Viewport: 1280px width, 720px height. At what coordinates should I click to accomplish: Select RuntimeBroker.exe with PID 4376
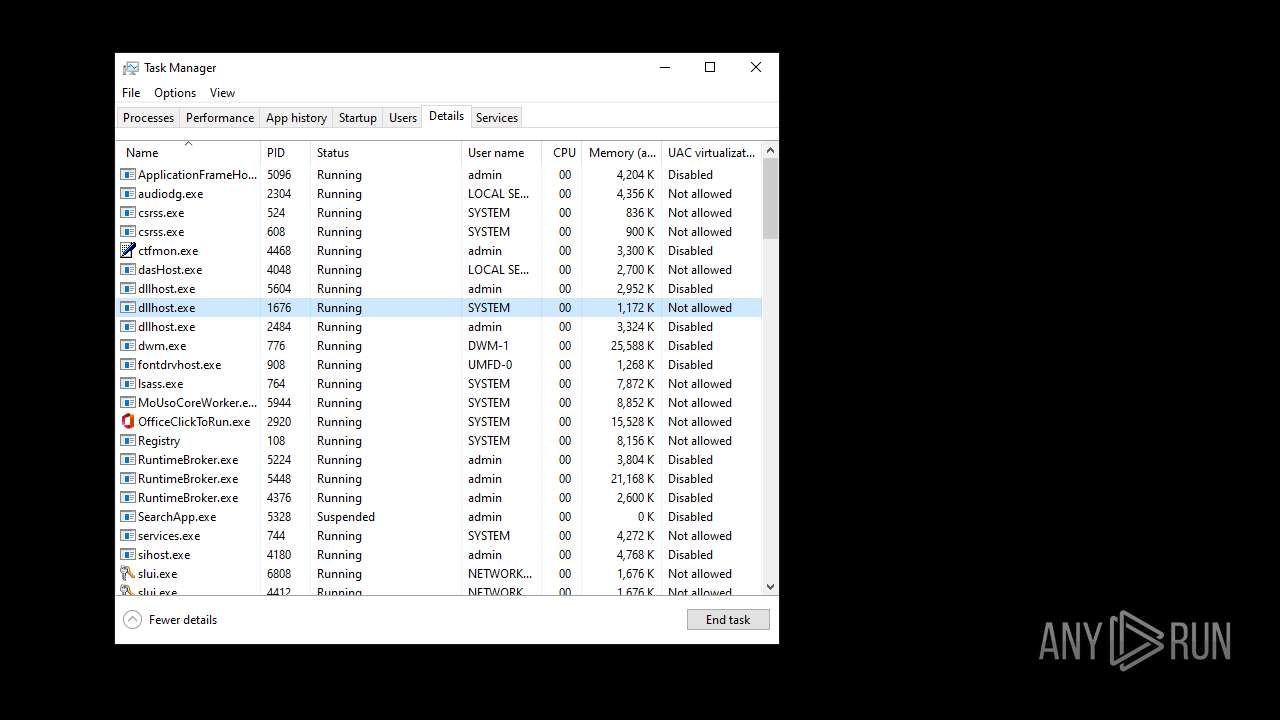pyautogui.click(x=439, y=498)
